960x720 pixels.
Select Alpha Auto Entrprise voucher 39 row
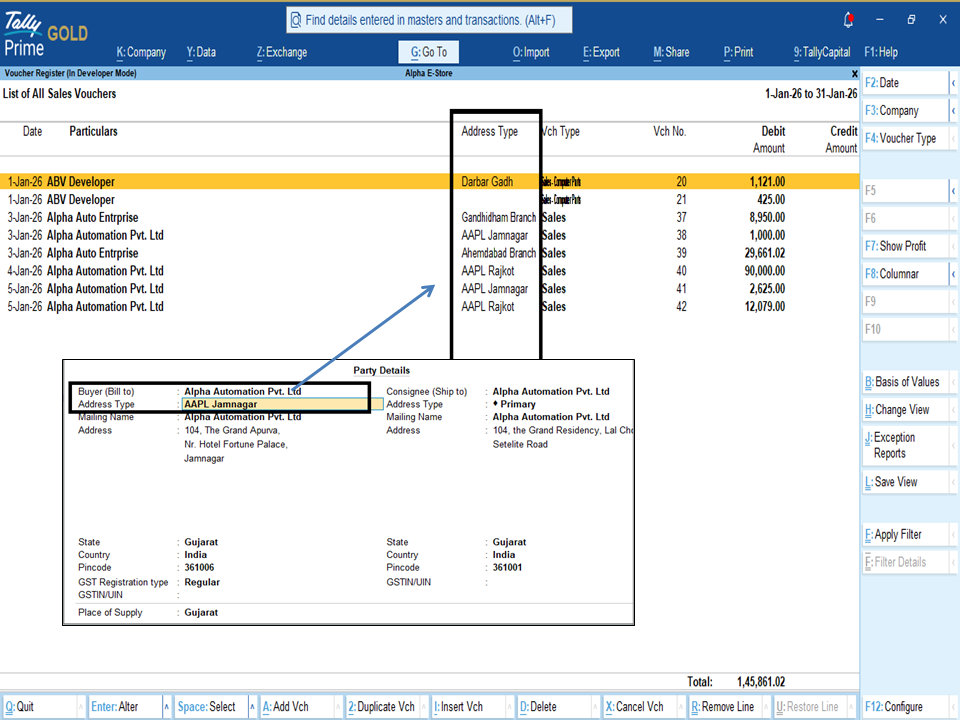point(429,253)
